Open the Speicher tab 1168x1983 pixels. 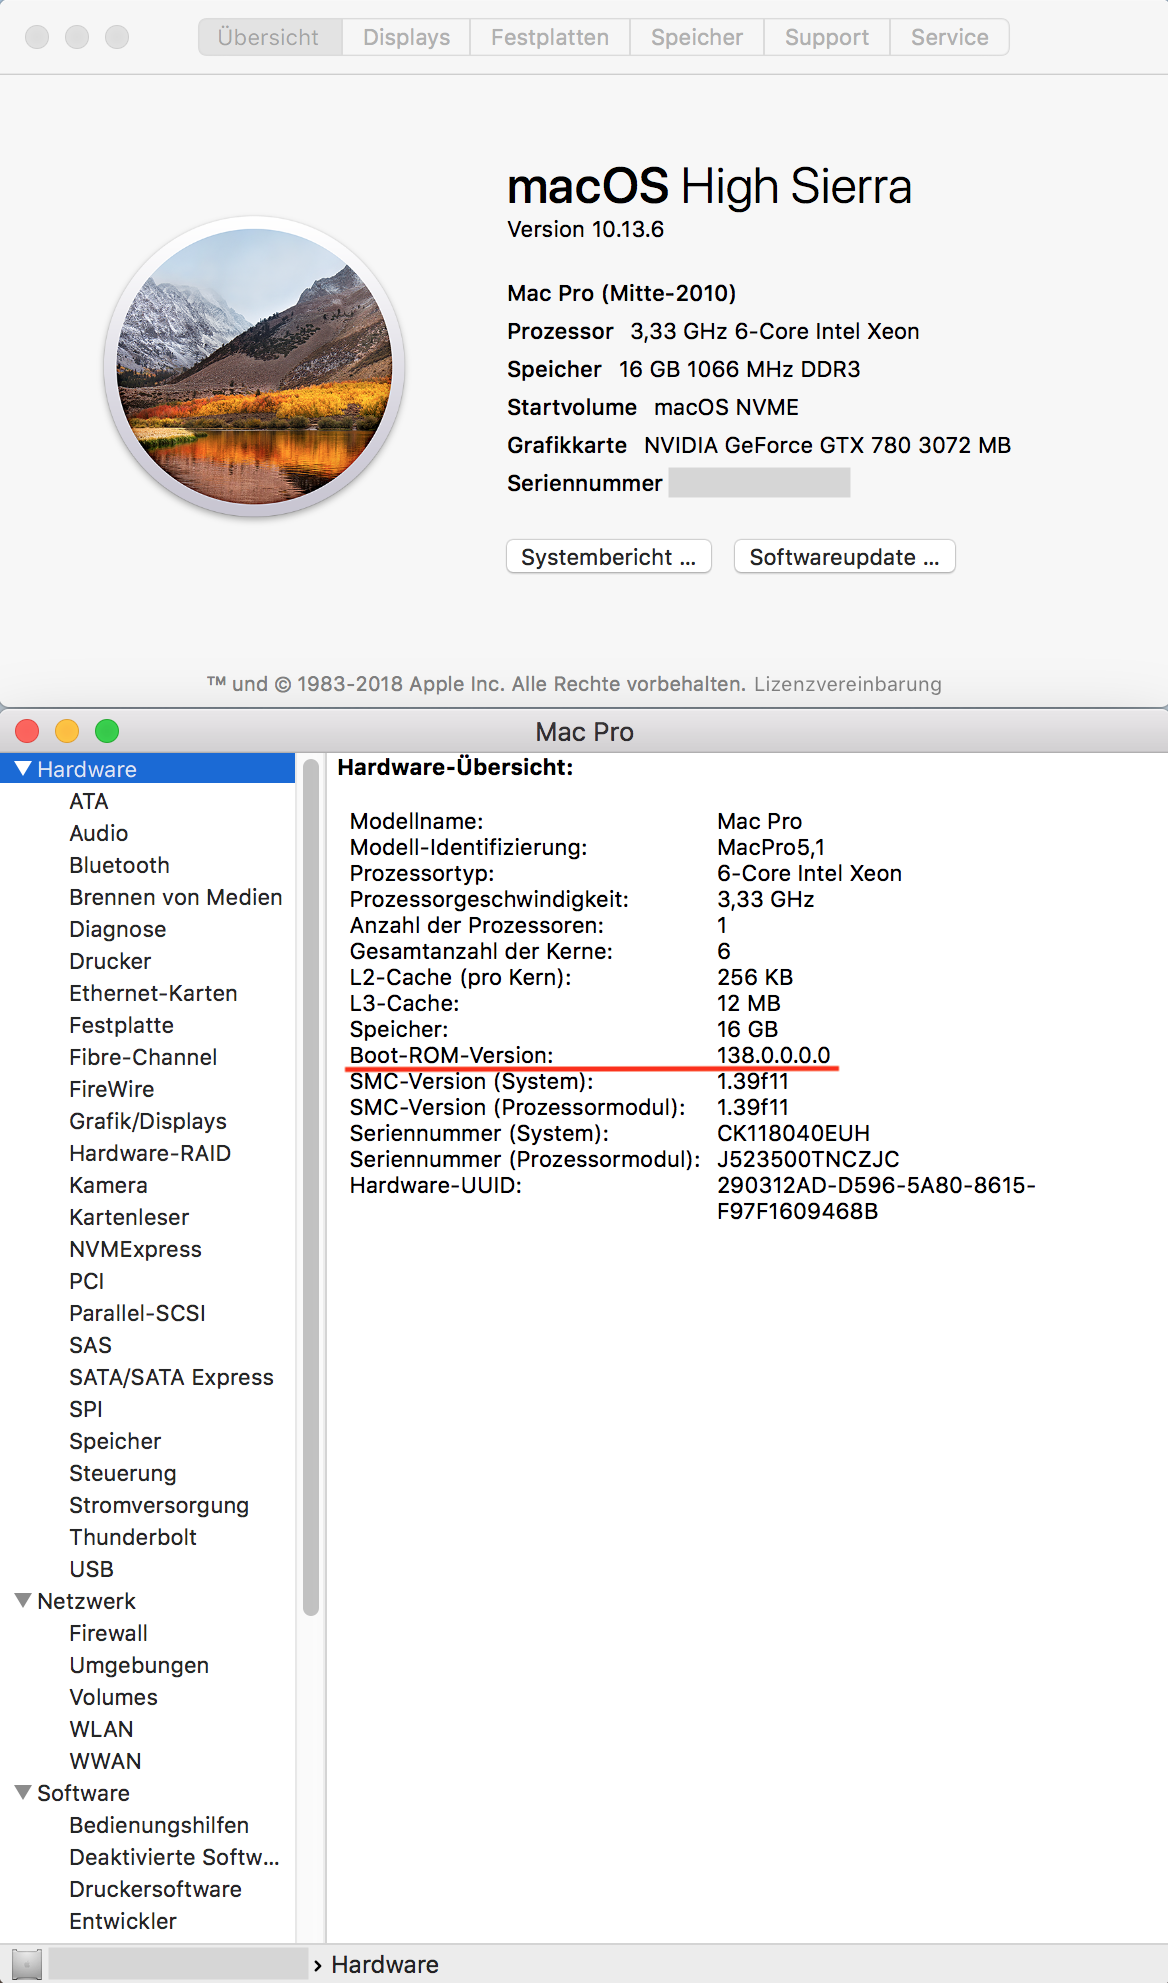[x=697, y=37]
